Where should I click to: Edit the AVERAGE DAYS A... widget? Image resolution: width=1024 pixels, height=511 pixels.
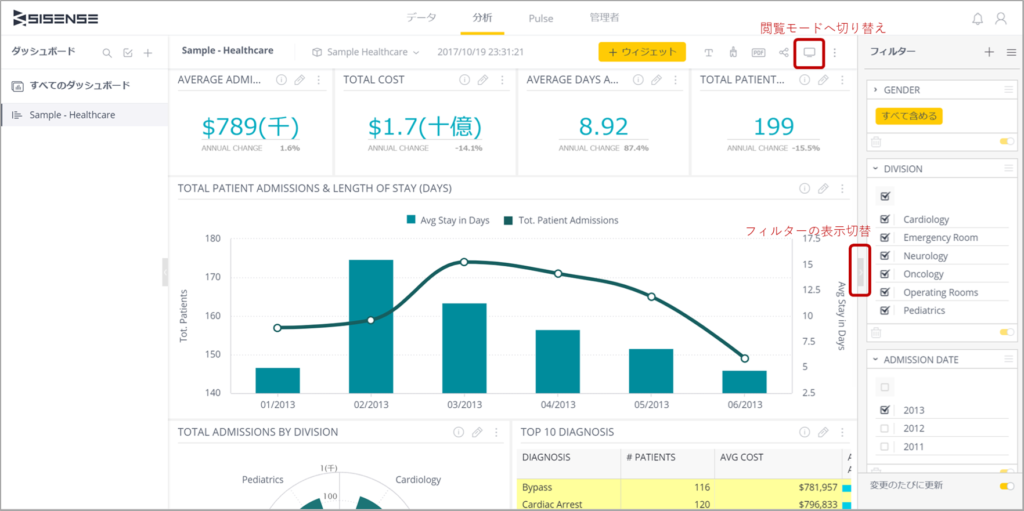click(x=656, y=80)
